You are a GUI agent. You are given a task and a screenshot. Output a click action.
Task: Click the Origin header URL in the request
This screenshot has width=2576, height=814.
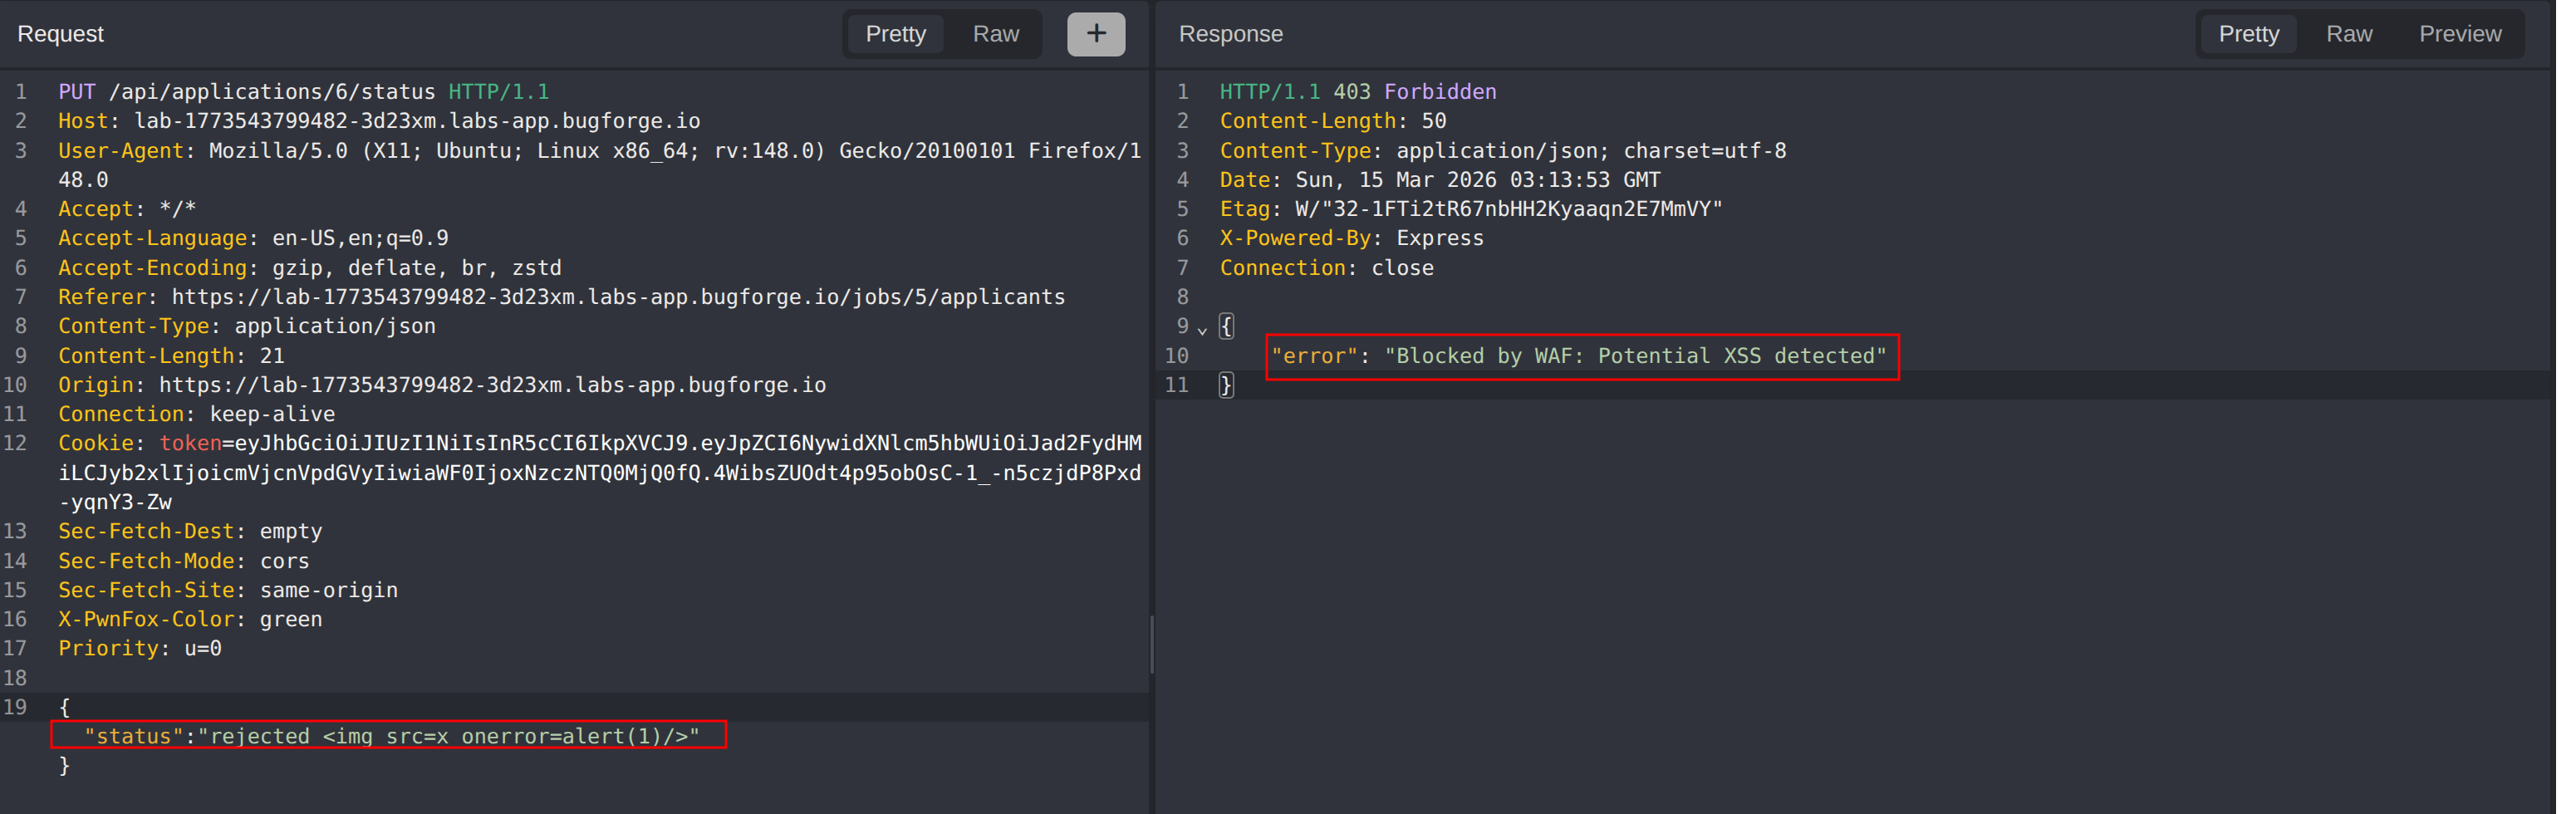click(x=494, y=384)
